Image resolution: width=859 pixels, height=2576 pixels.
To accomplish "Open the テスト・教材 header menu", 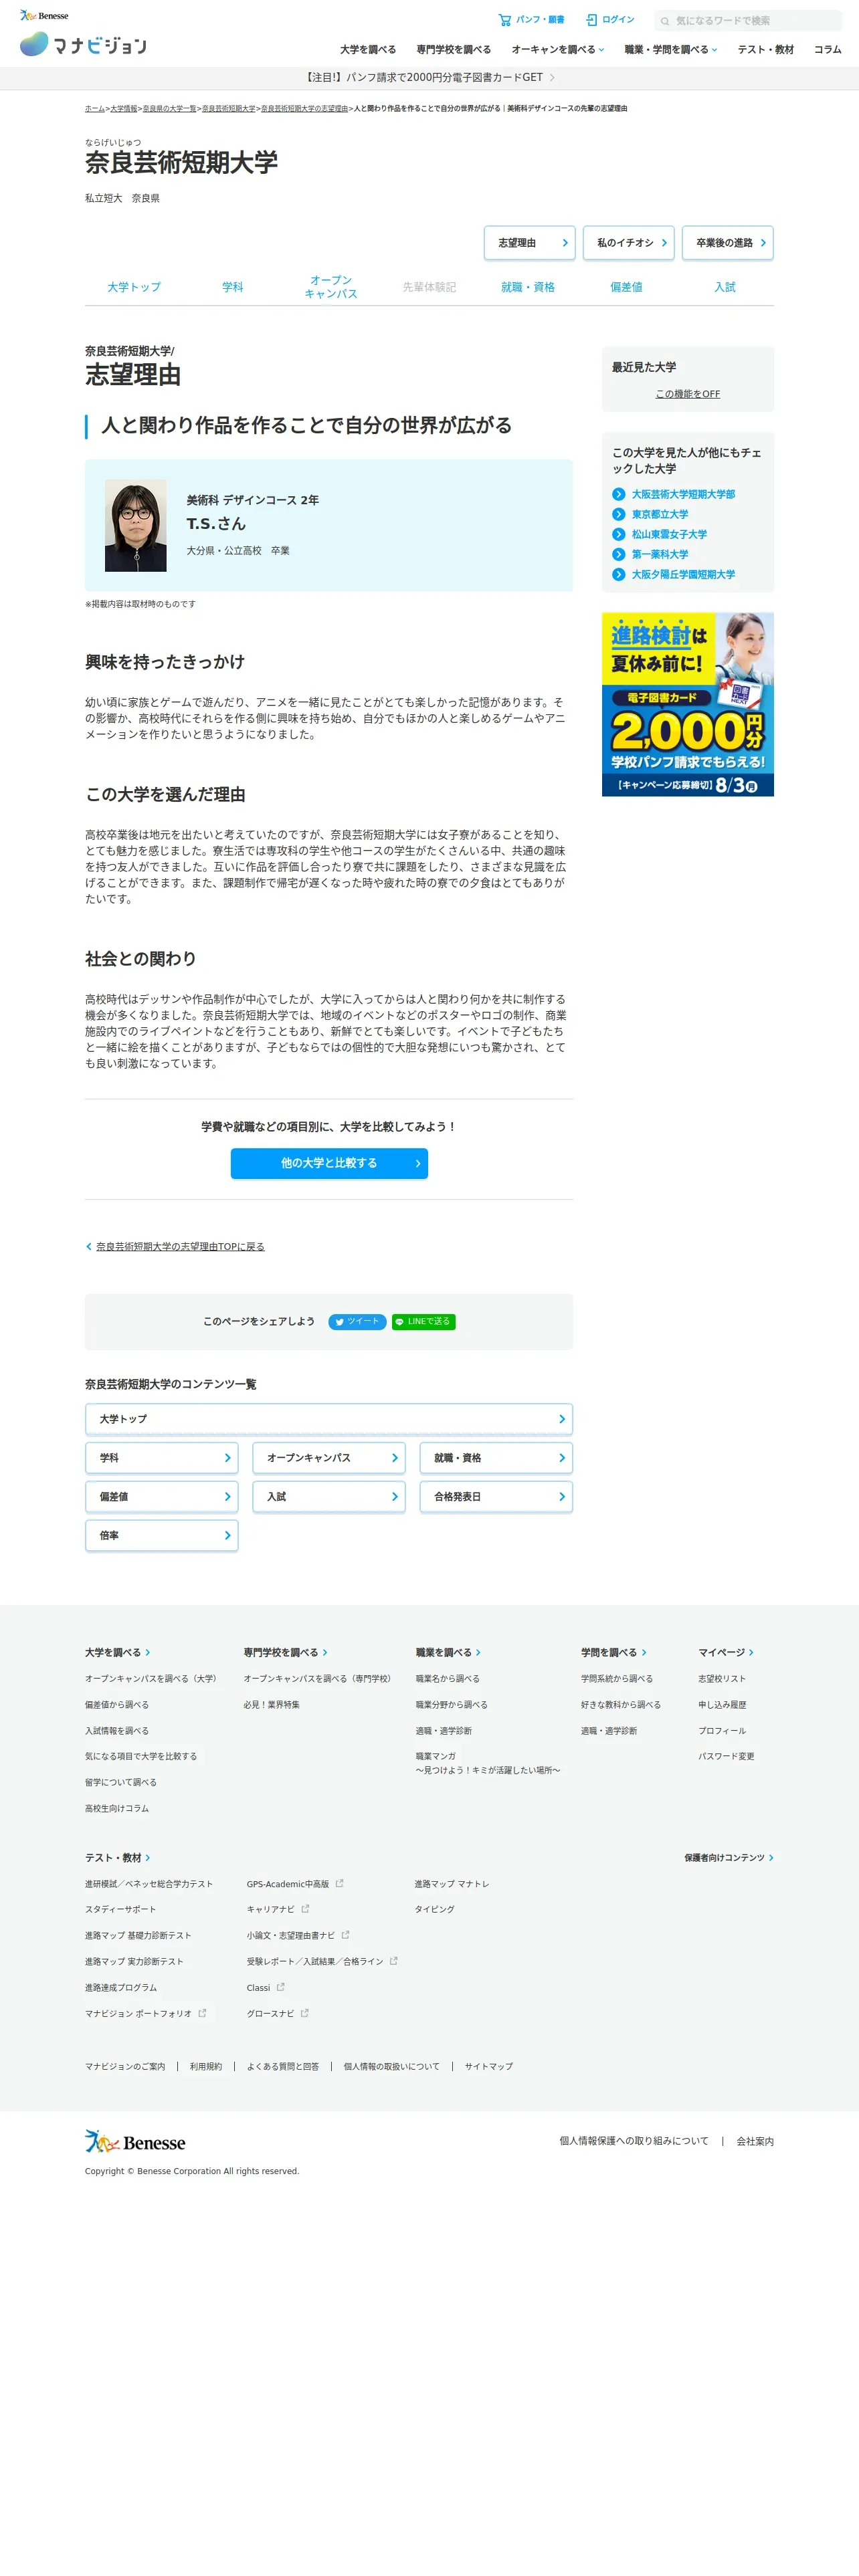I will (766, 50).
